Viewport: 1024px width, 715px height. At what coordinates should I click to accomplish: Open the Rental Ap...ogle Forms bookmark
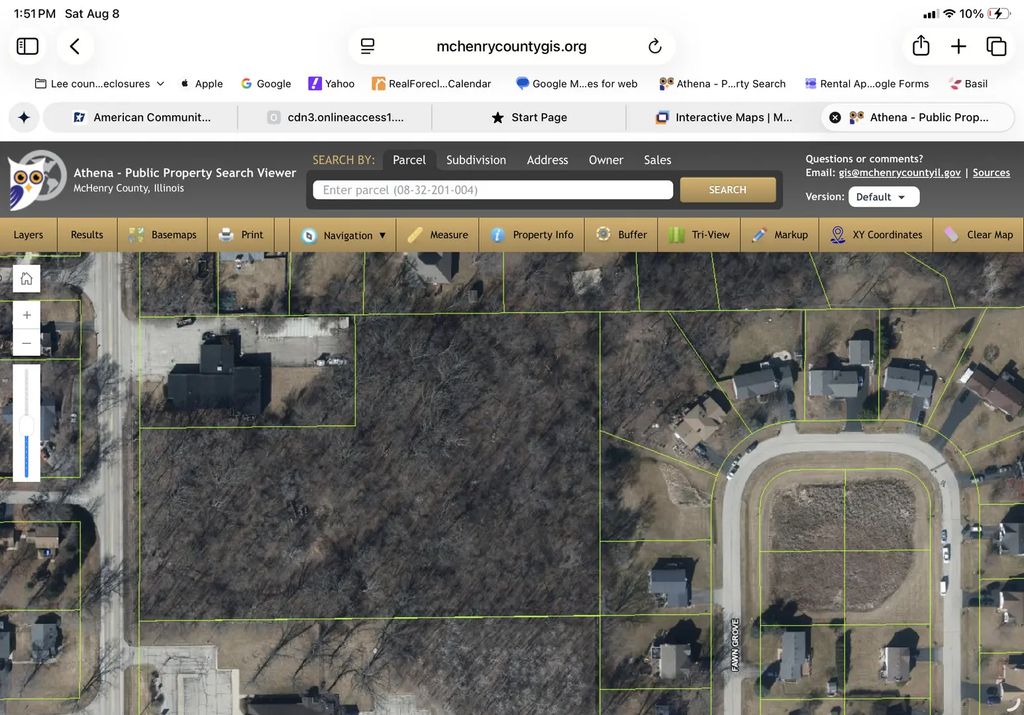(x=867, y=84)
